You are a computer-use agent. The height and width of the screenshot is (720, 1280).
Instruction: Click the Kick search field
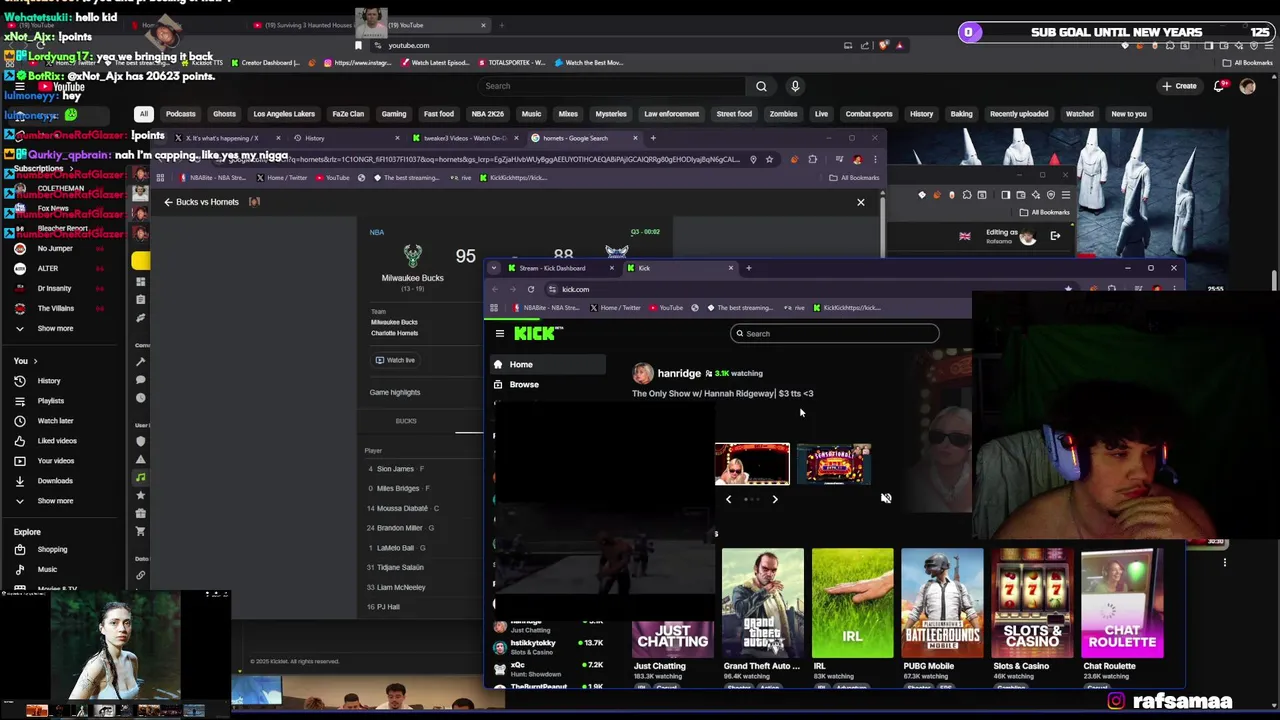click(835, 334)
